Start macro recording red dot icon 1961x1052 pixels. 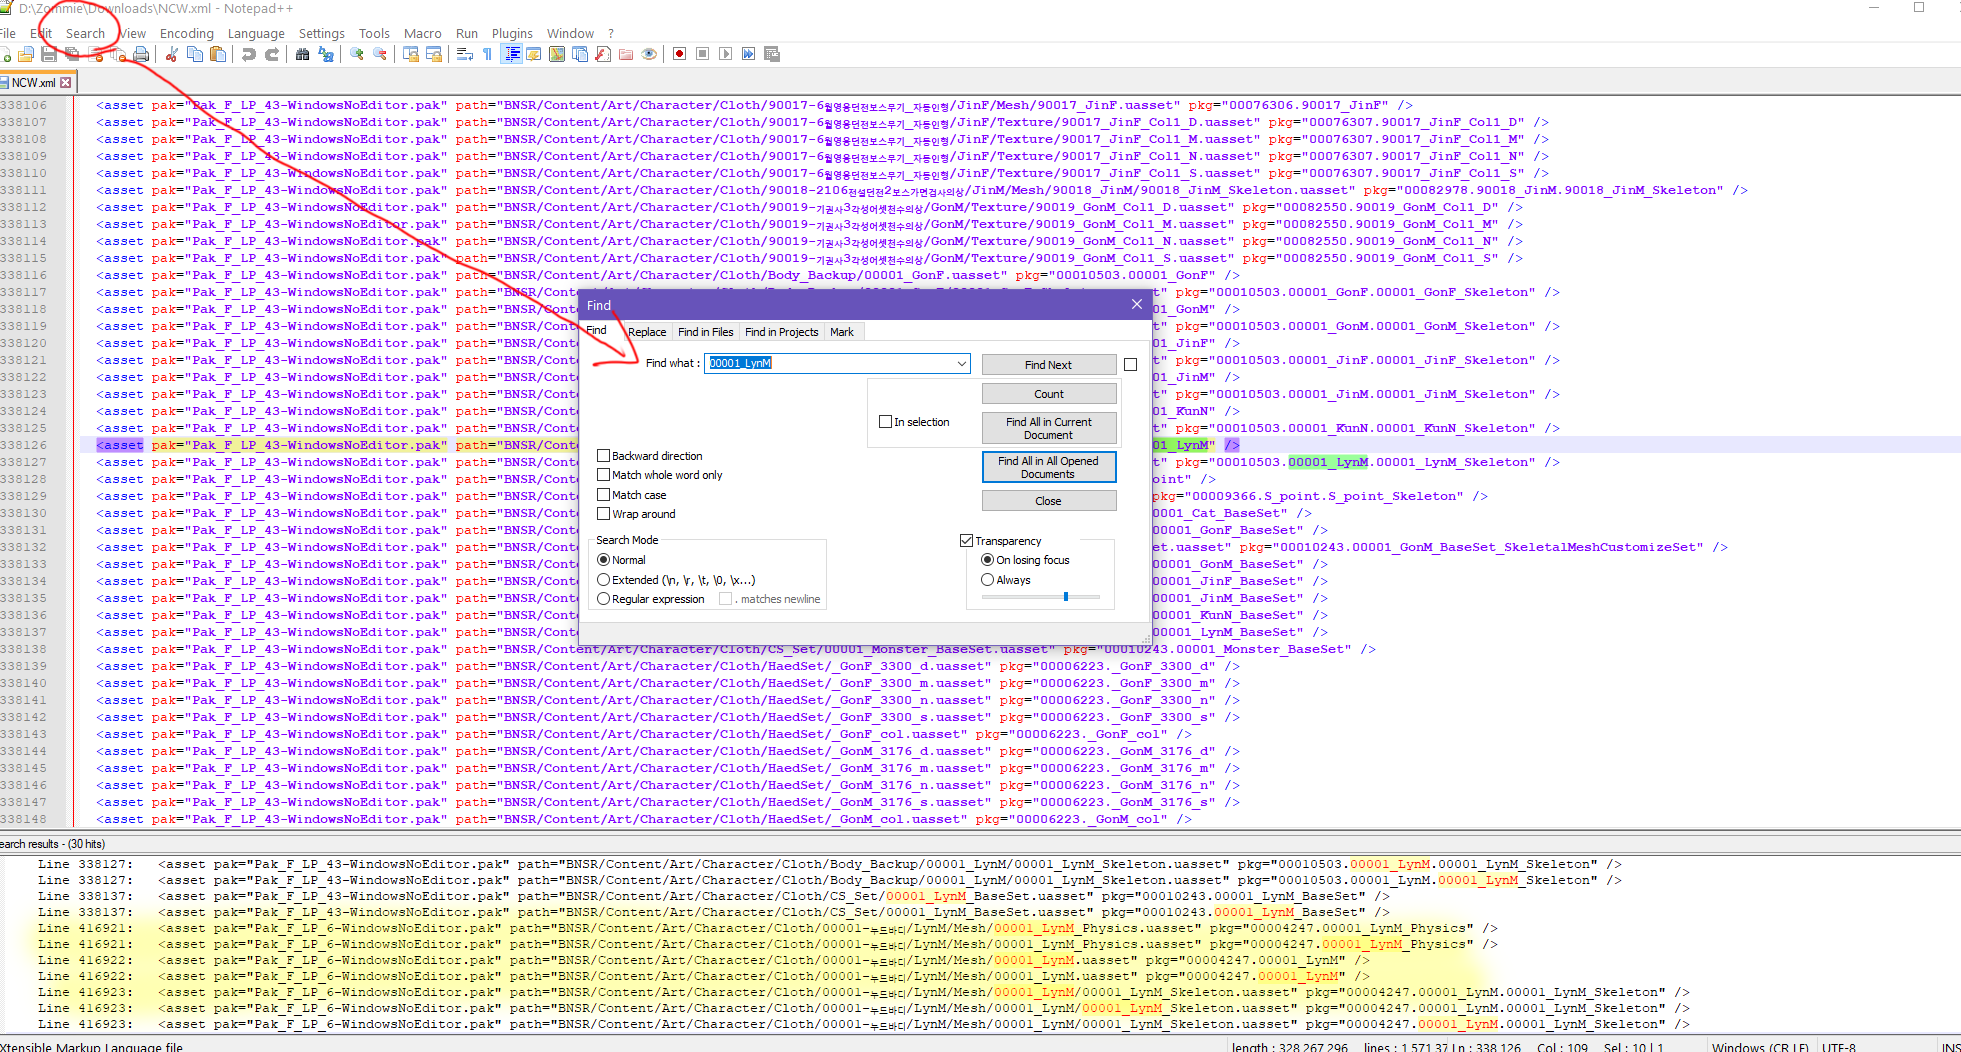click(680, 54)
